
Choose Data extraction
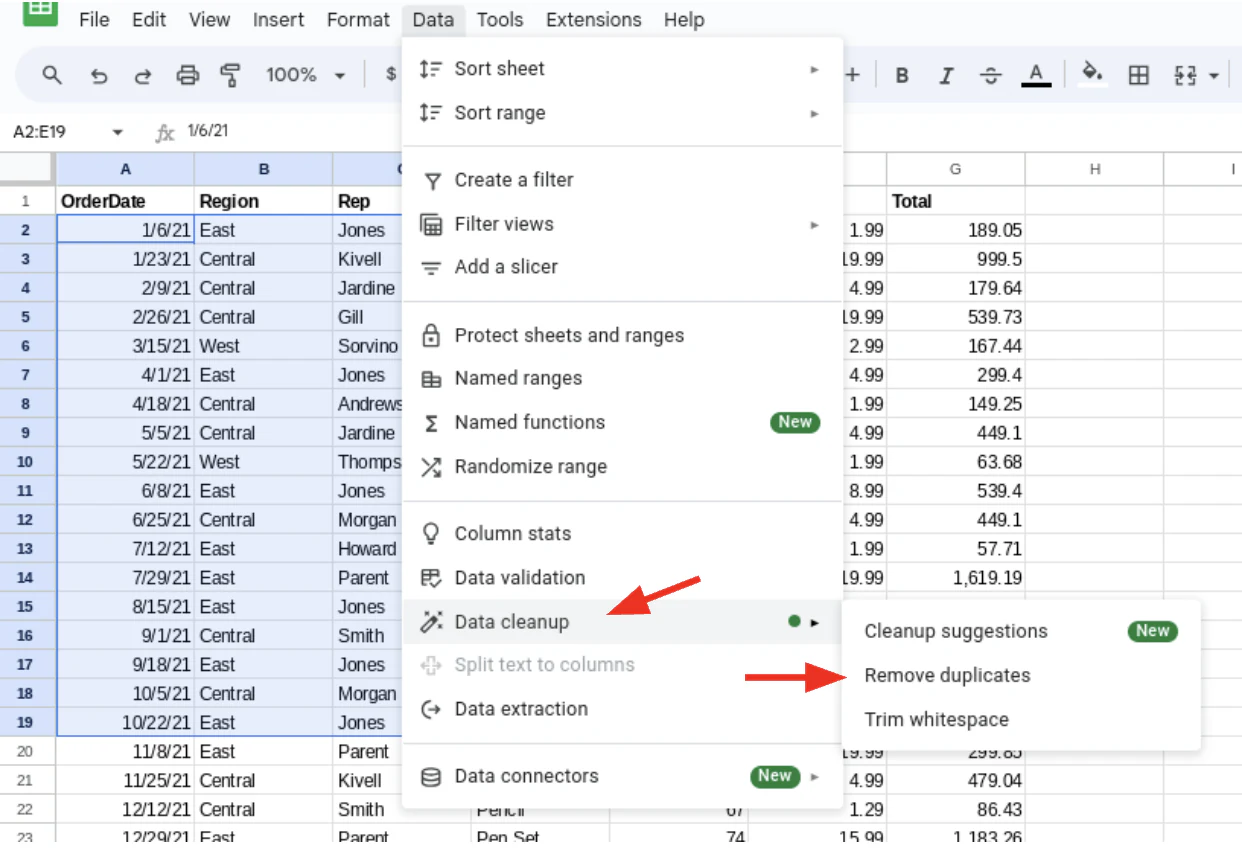pos(622,709)
